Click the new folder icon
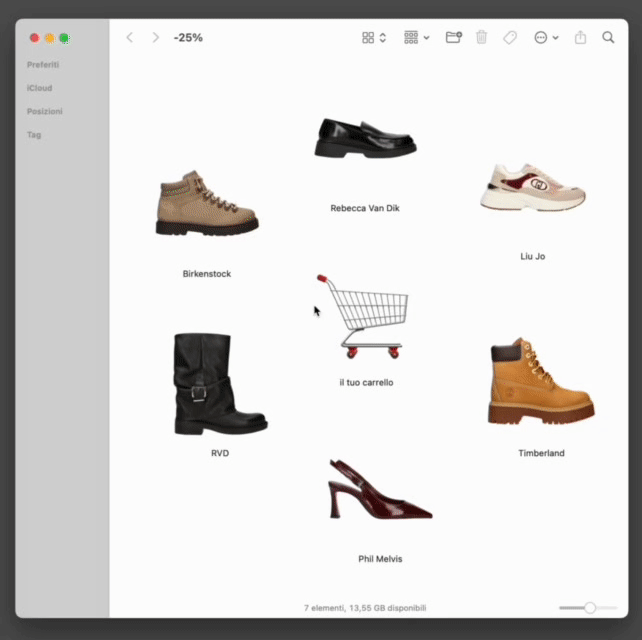 coord(454,37)
